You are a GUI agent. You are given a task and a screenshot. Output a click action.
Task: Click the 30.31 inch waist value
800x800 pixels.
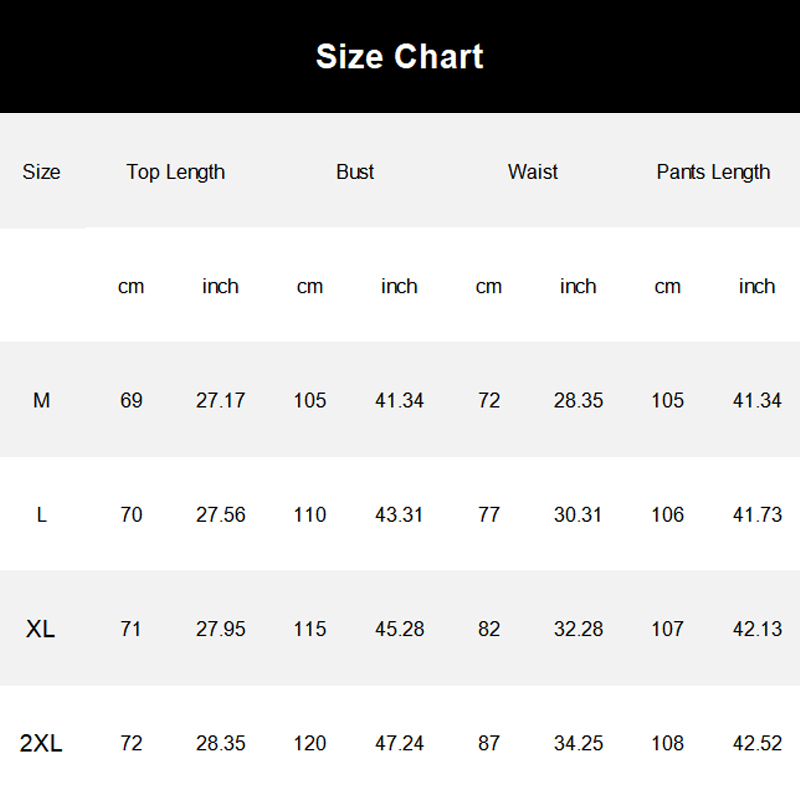[578, 515]
